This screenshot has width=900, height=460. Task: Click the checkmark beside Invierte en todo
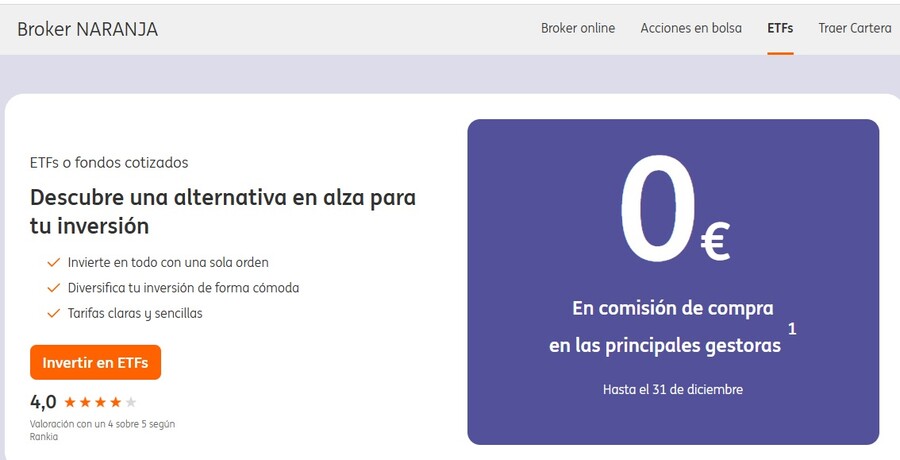53,262
